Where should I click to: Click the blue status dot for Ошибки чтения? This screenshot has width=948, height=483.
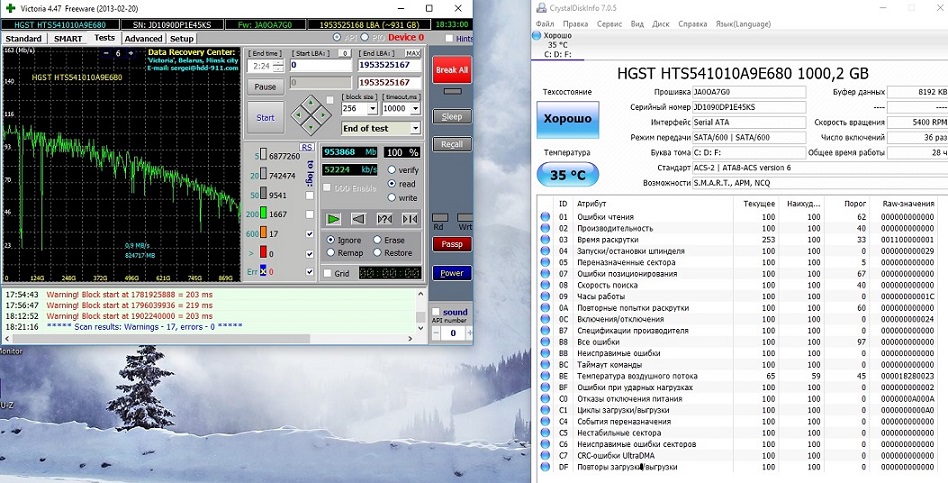(545, 217)
